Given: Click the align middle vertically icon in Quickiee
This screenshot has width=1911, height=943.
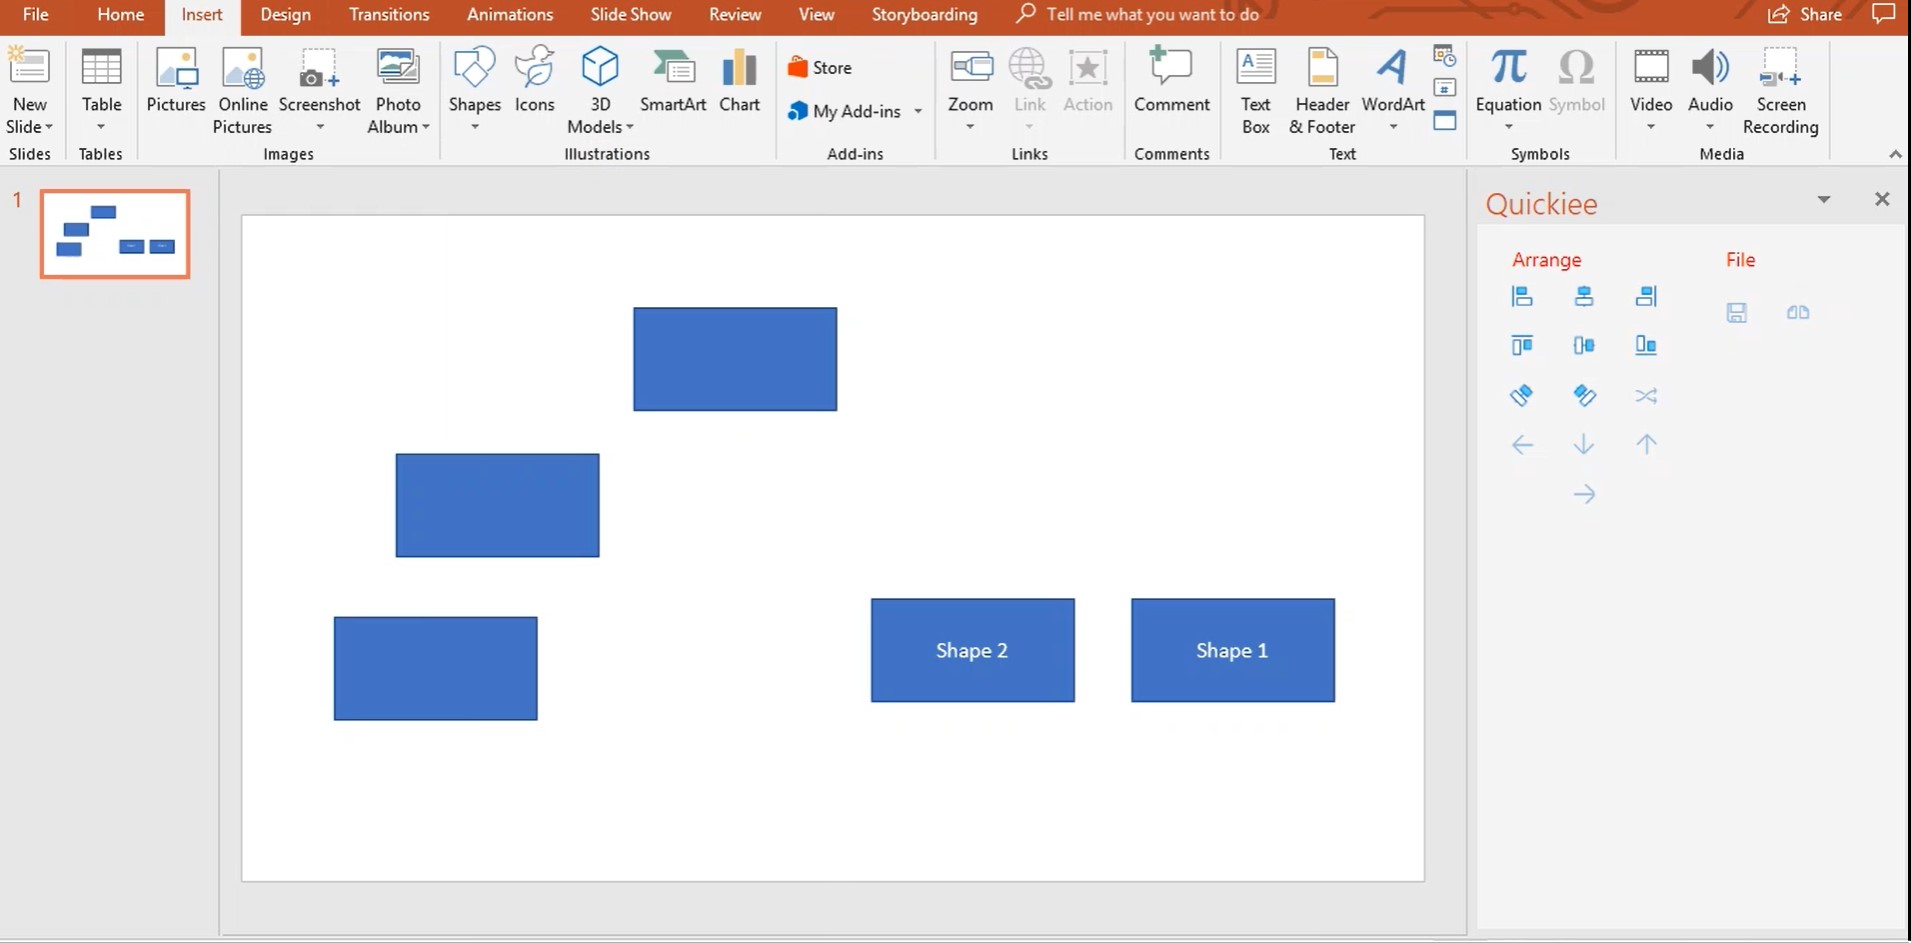Looking at the screenshot, I should point(1584,345).
